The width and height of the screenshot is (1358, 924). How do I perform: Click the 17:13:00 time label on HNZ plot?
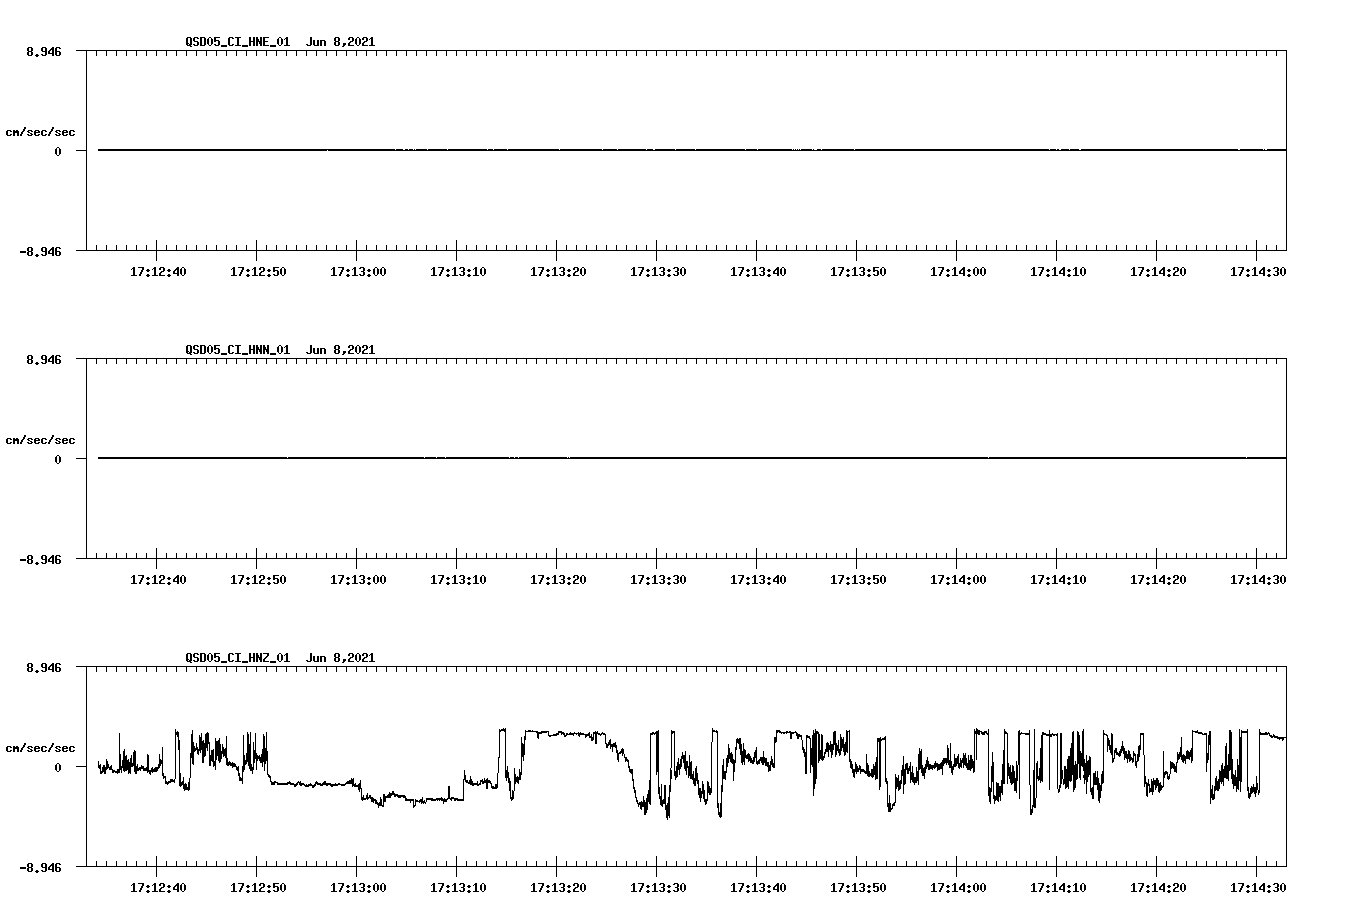pos(358,888)
